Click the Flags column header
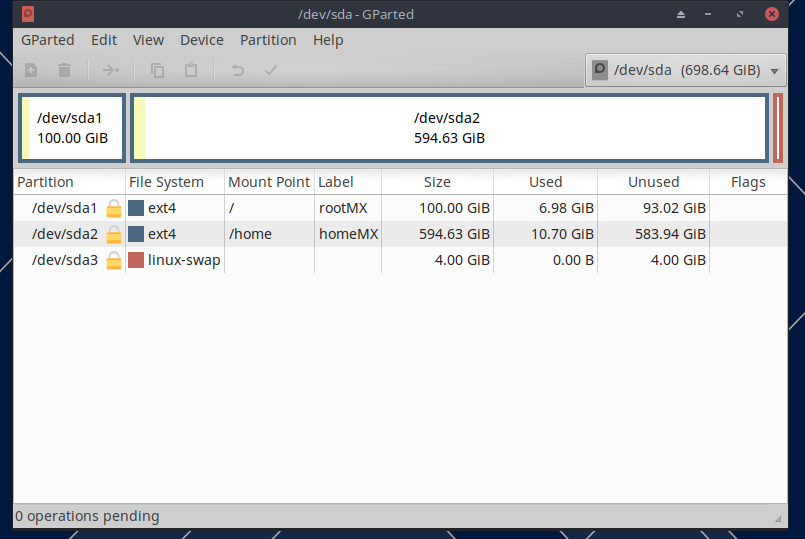This screenshot has width=805, height=539. (x=748, y=182)
